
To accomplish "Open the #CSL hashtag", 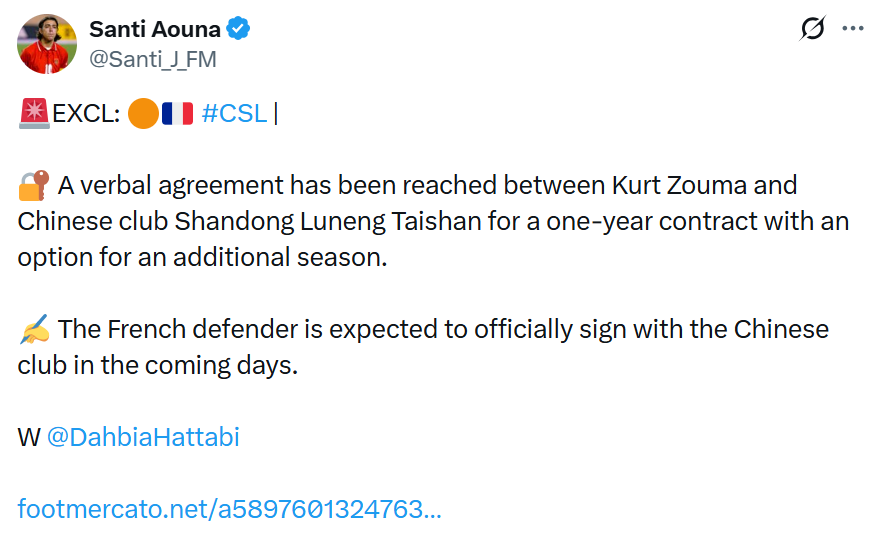I will [x=234, y=113].
